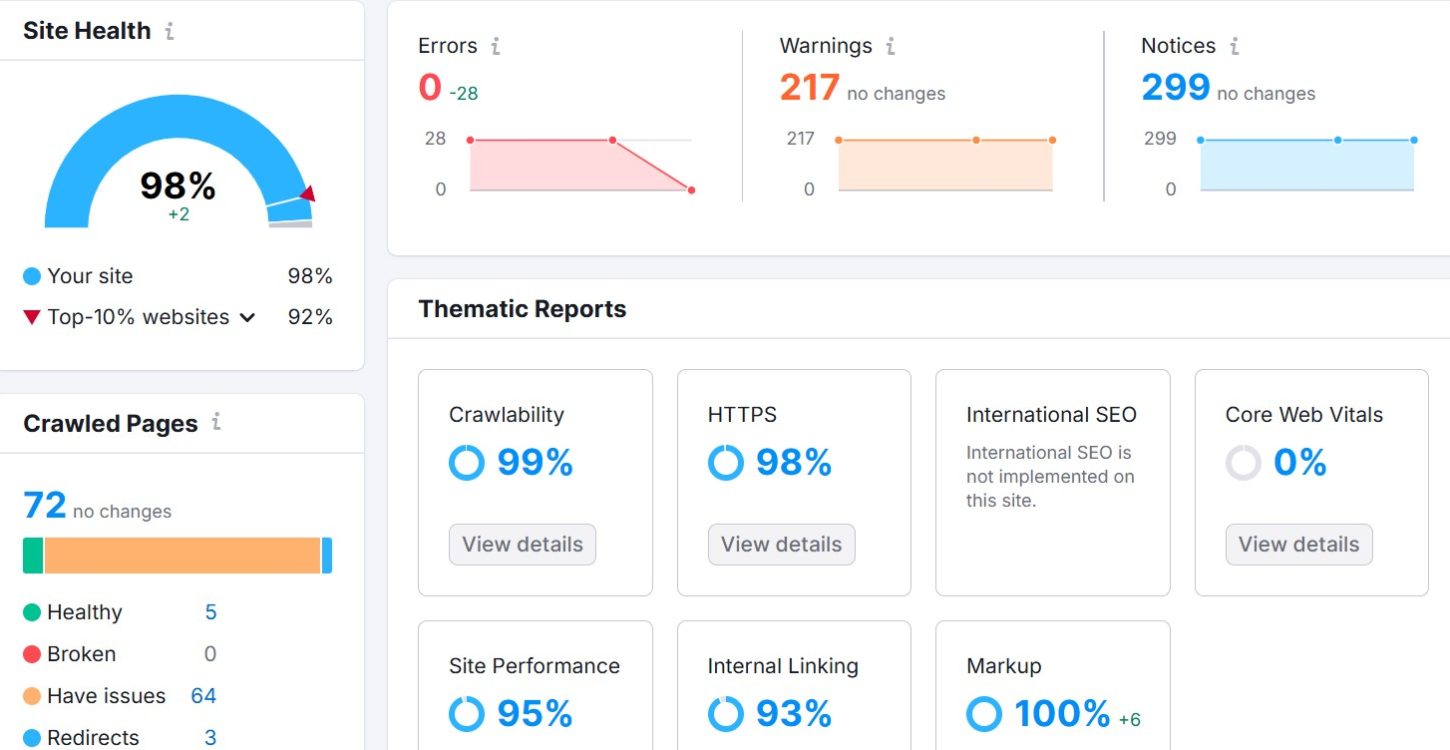
Task: Open the 217 warnings count
Action: coord(809,88)
